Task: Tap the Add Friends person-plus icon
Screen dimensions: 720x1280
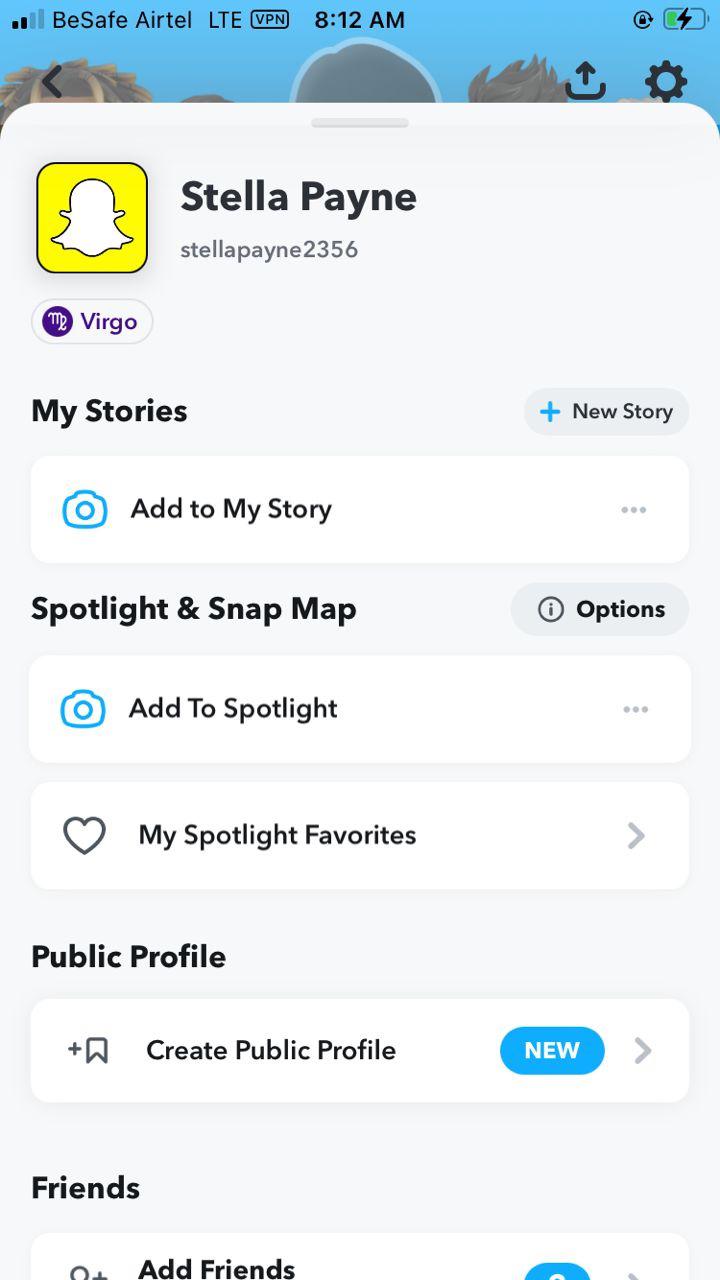Action: point(88,1272)
